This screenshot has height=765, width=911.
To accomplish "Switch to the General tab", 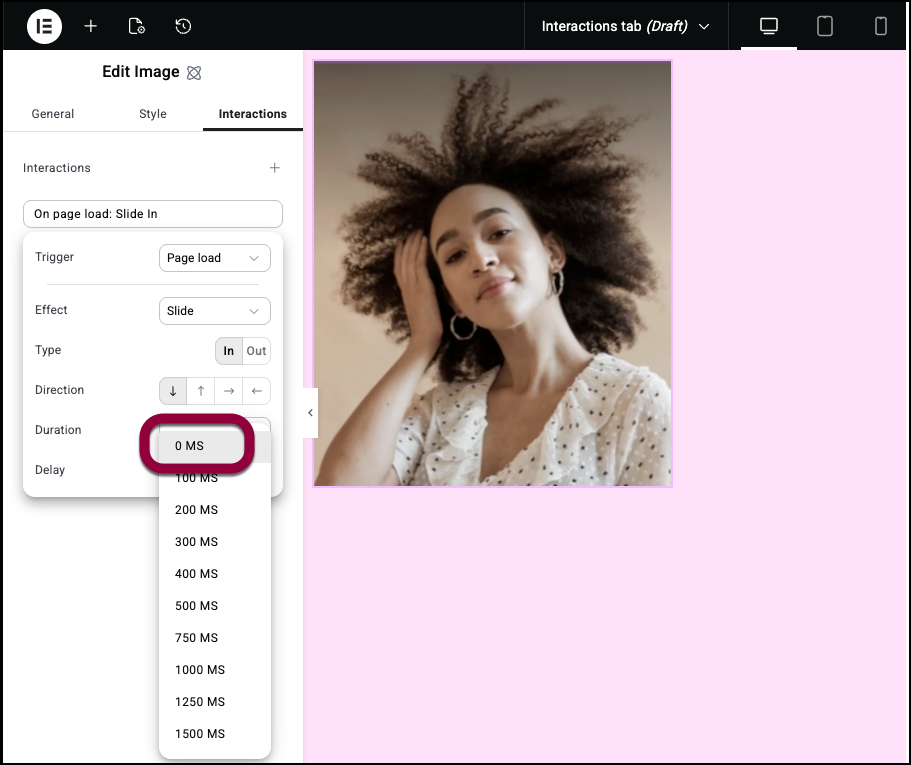I will point(53,114).
